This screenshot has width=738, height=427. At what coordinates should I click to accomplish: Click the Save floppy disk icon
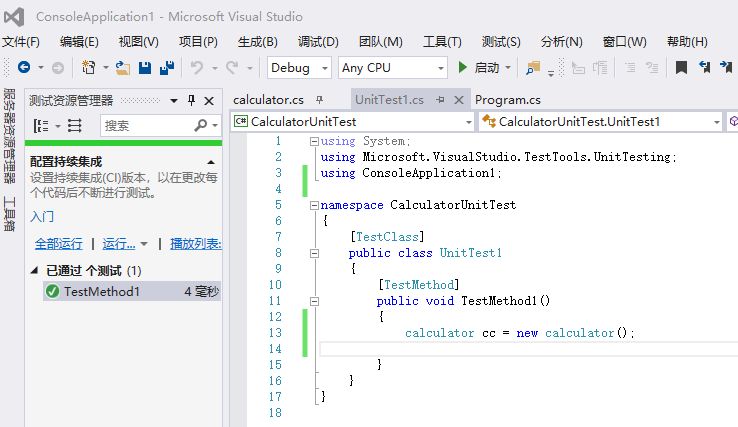(145, 68)
